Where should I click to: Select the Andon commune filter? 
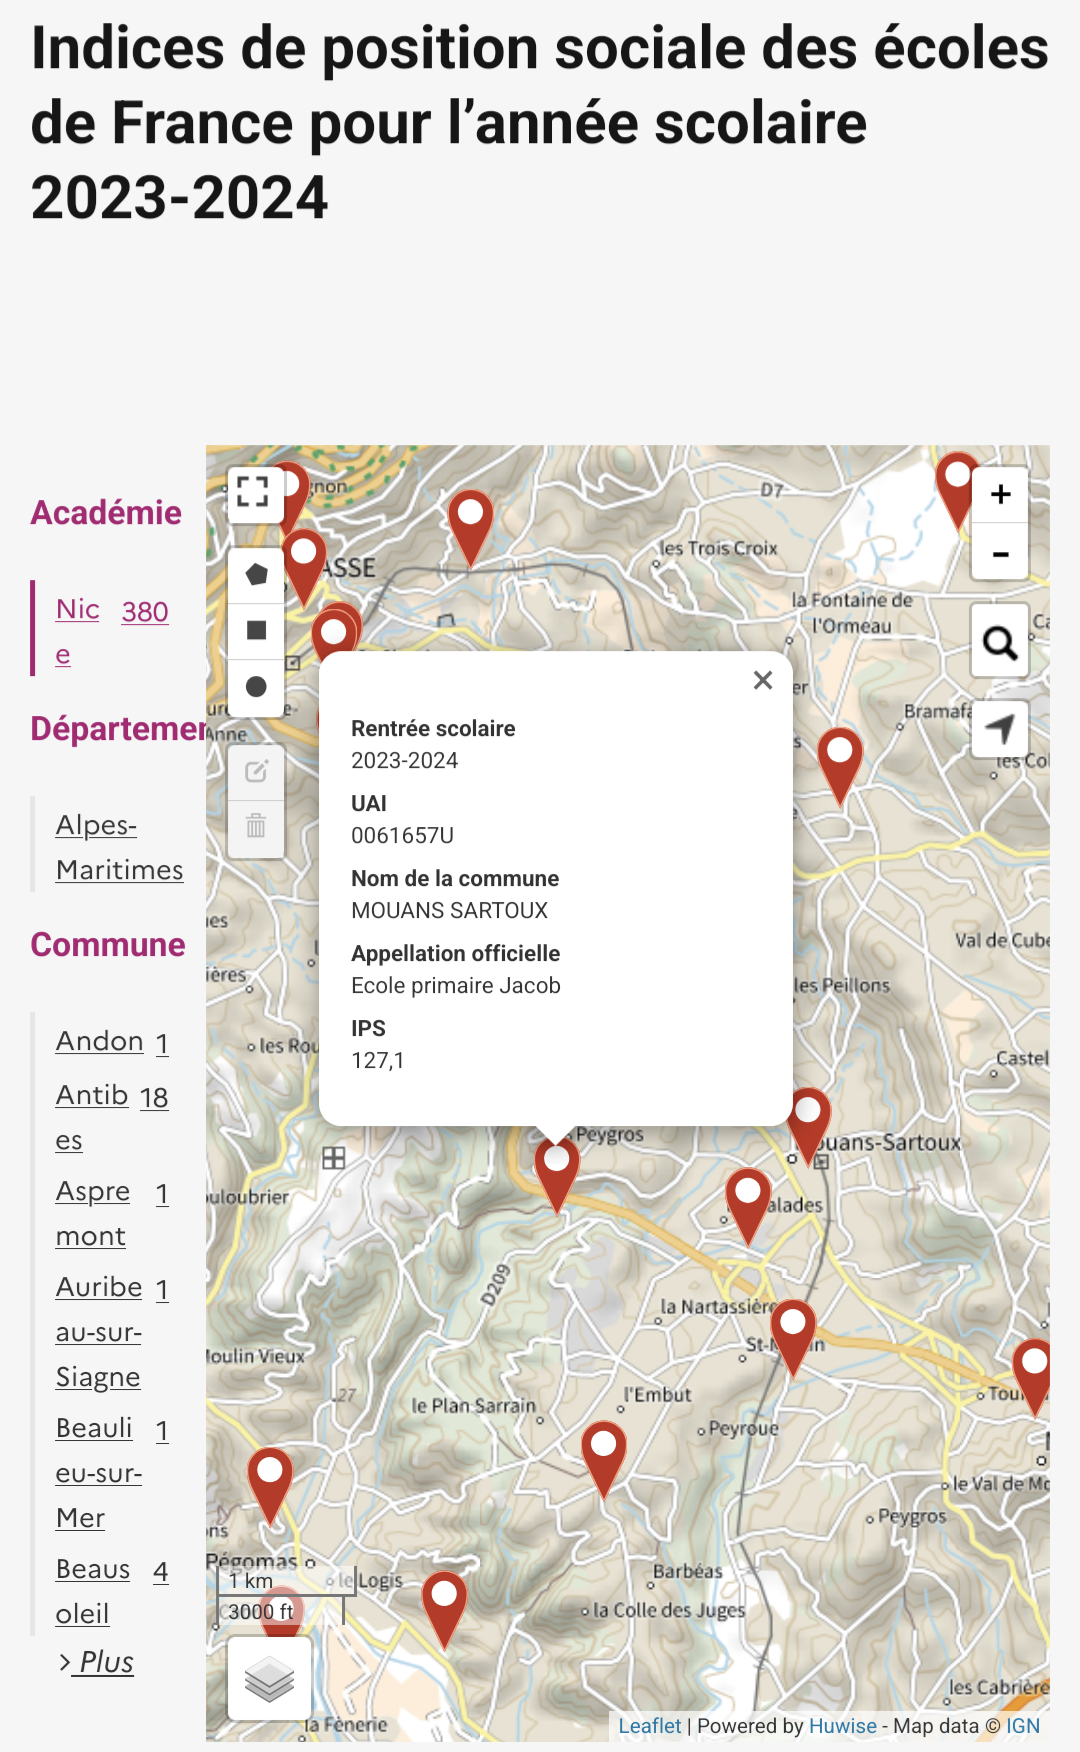click(x=100, y=1041)
